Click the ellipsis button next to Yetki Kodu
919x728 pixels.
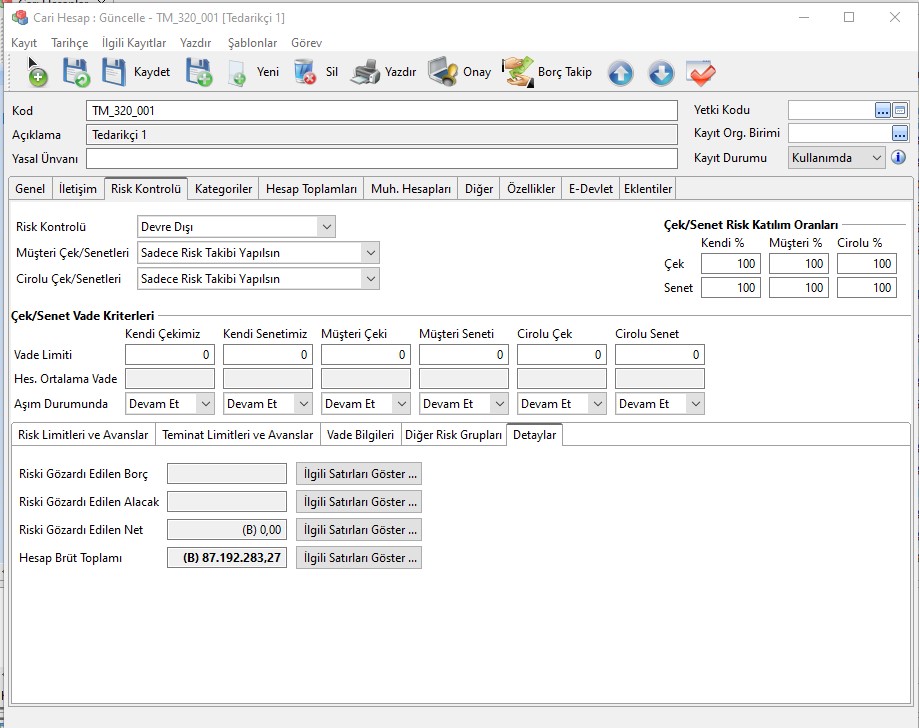point(883,110)
